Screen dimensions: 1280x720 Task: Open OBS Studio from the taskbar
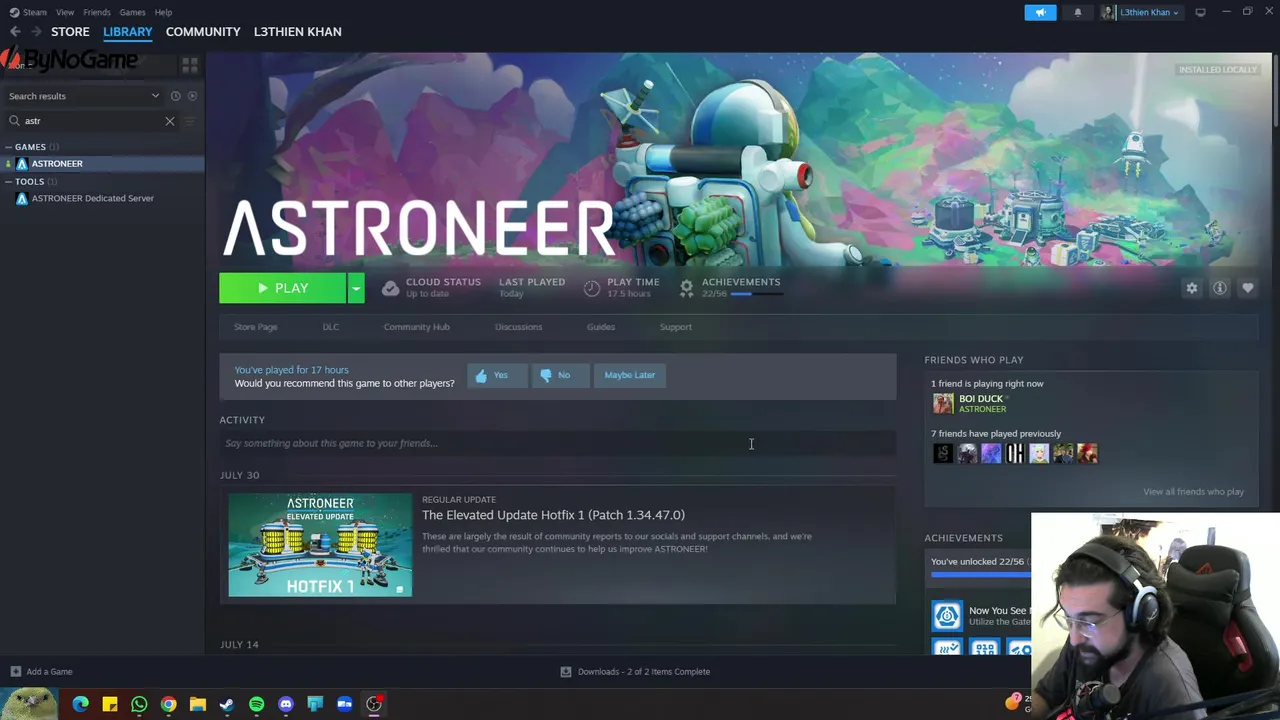(374, 704)
